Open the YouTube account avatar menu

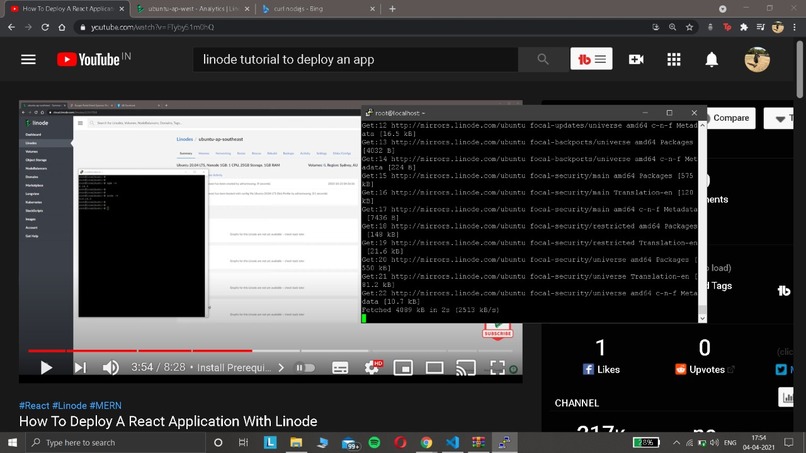tap(757, 60)
